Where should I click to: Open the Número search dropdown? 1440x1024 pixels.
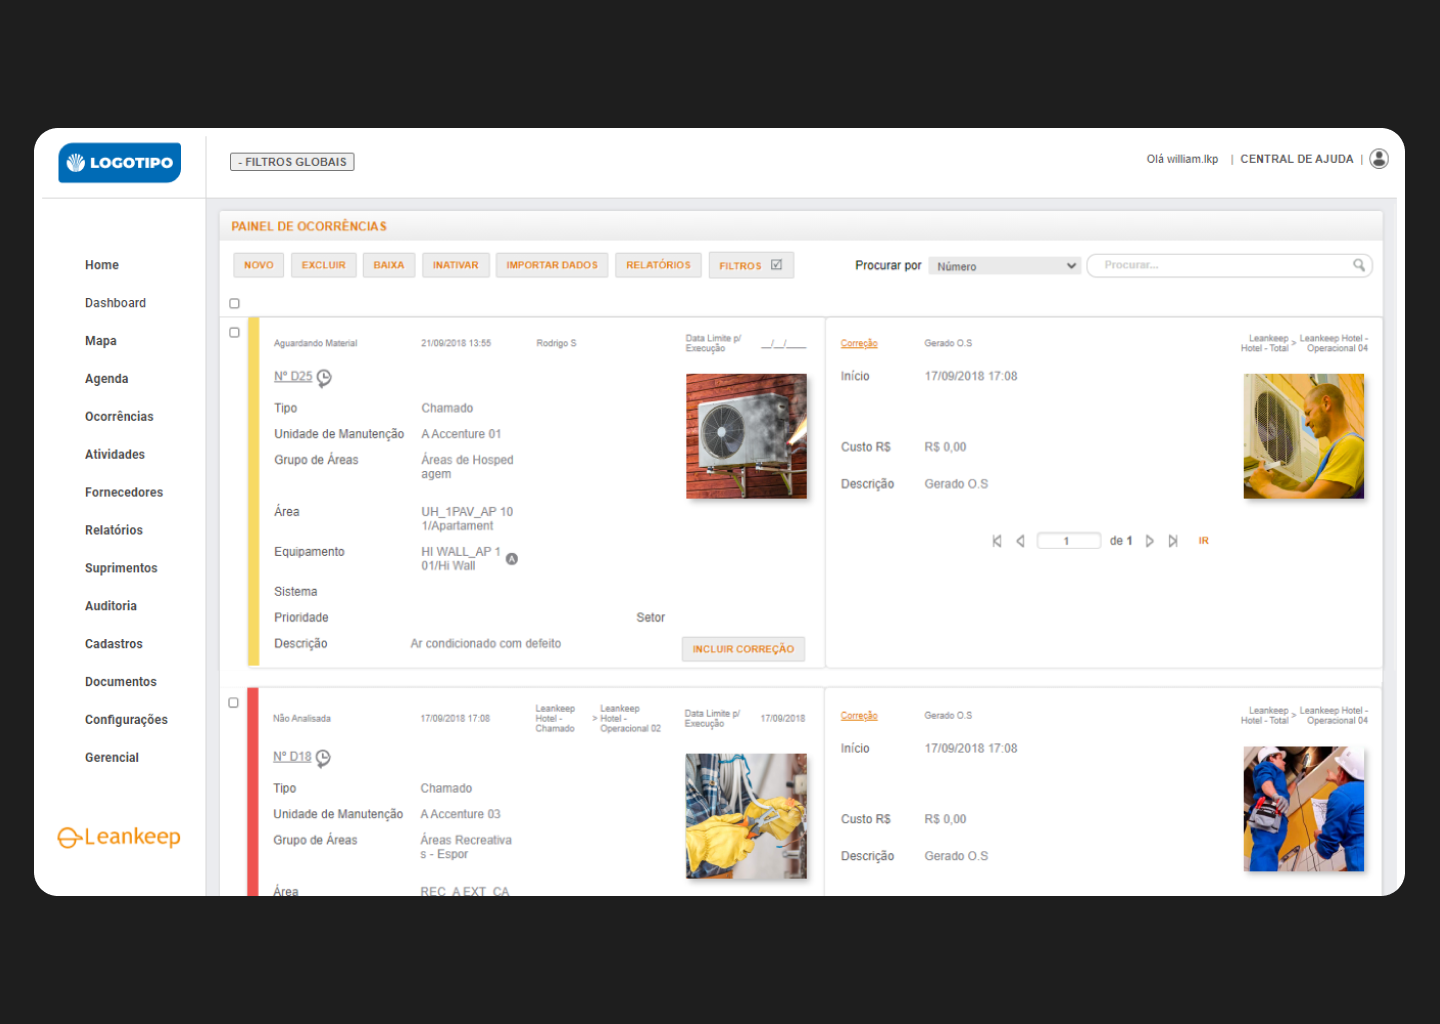tap(1003, 265)
